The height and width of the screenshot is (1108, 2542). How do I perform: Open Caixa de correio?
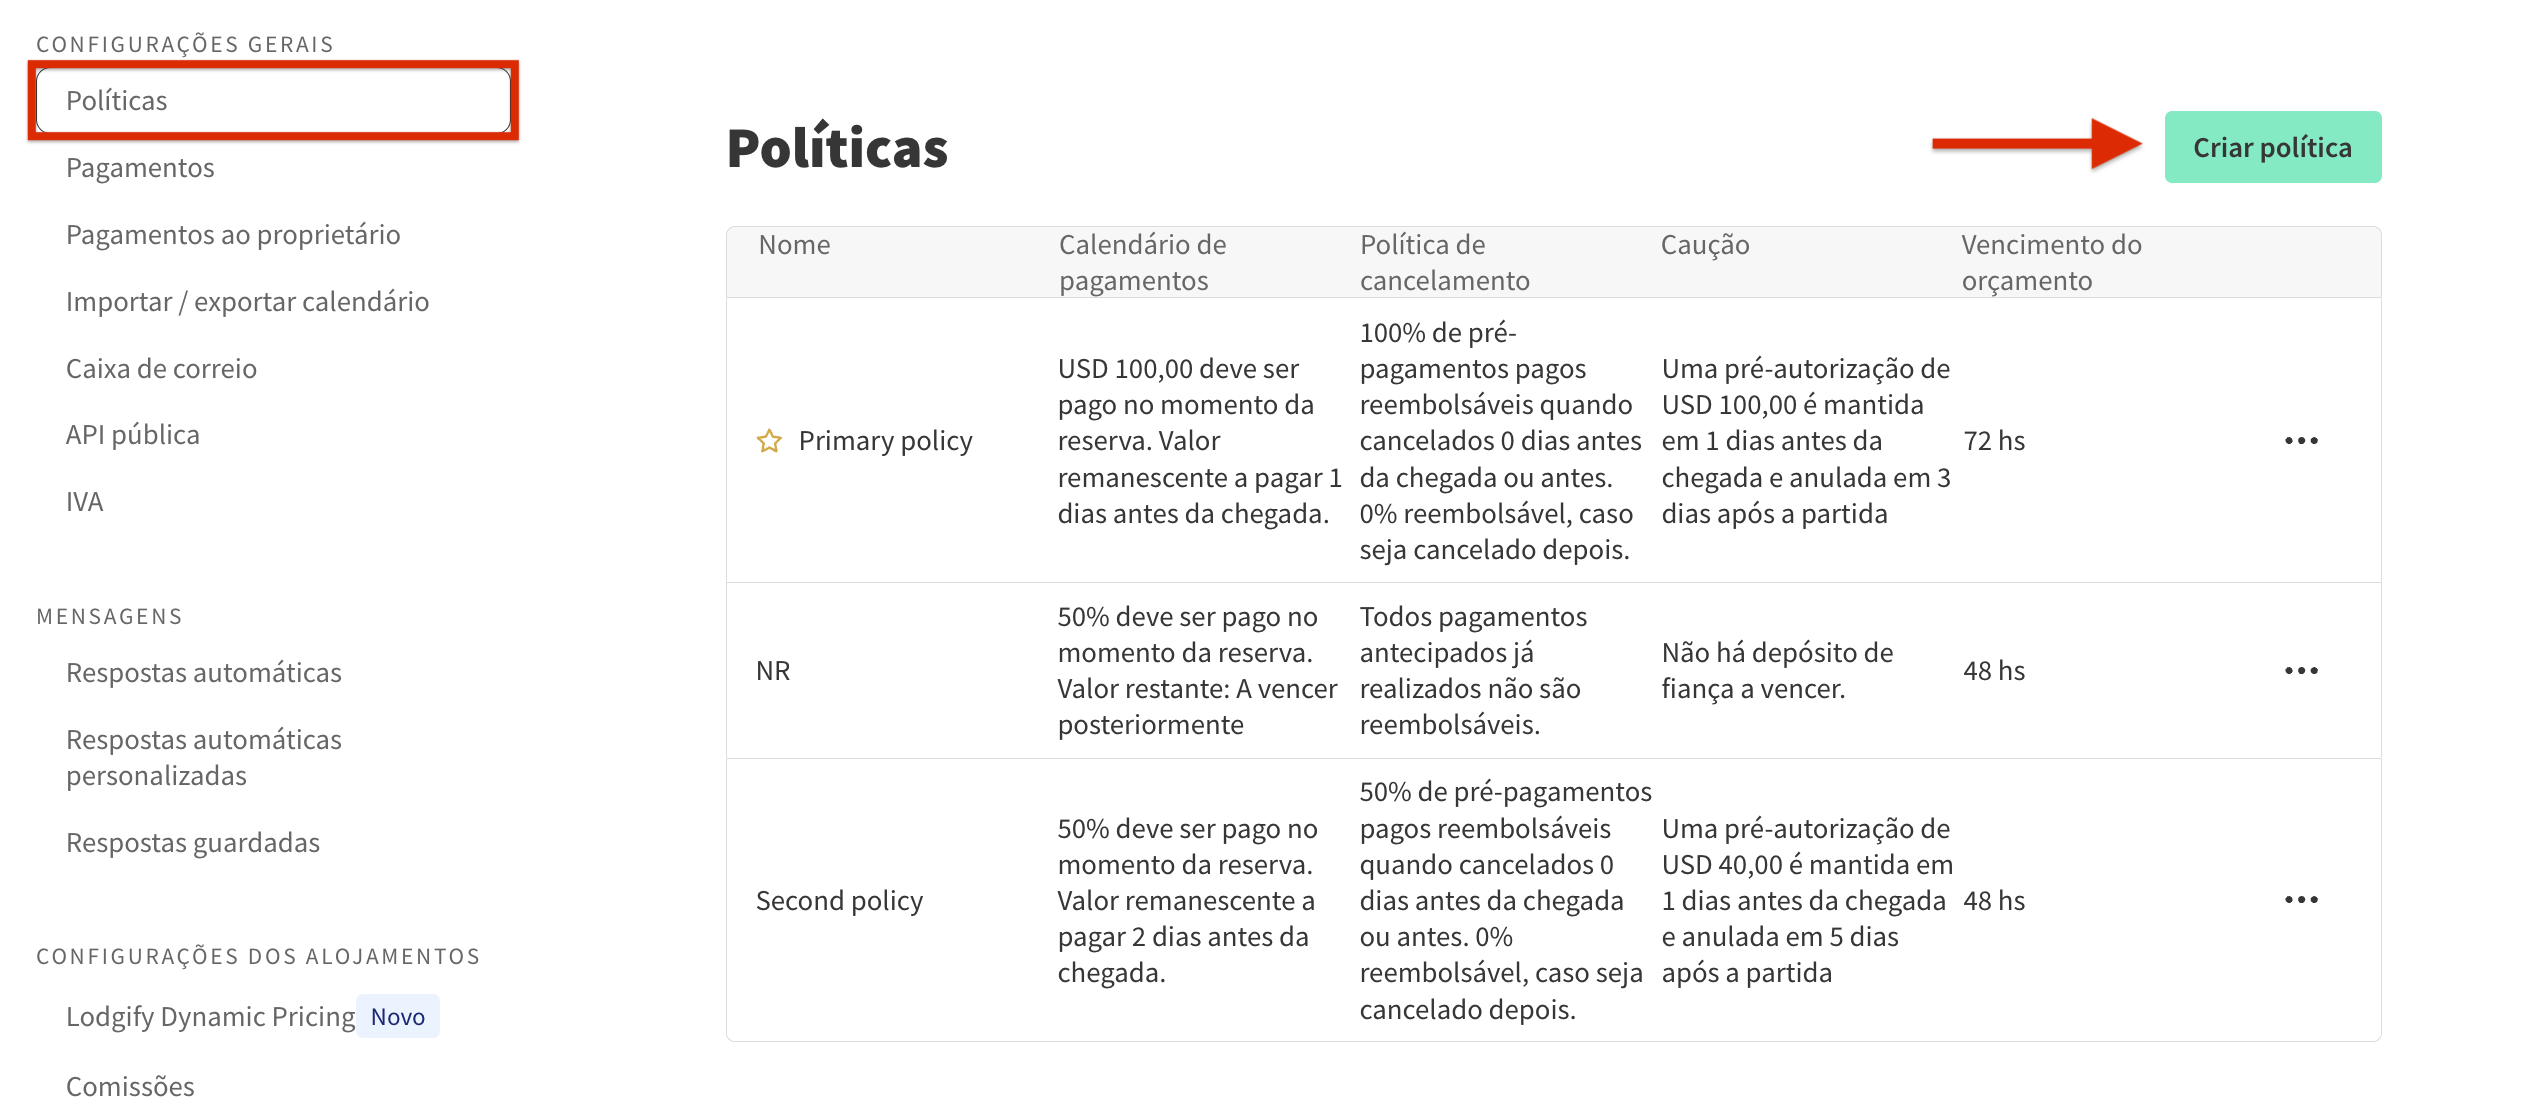click(161, 368)
